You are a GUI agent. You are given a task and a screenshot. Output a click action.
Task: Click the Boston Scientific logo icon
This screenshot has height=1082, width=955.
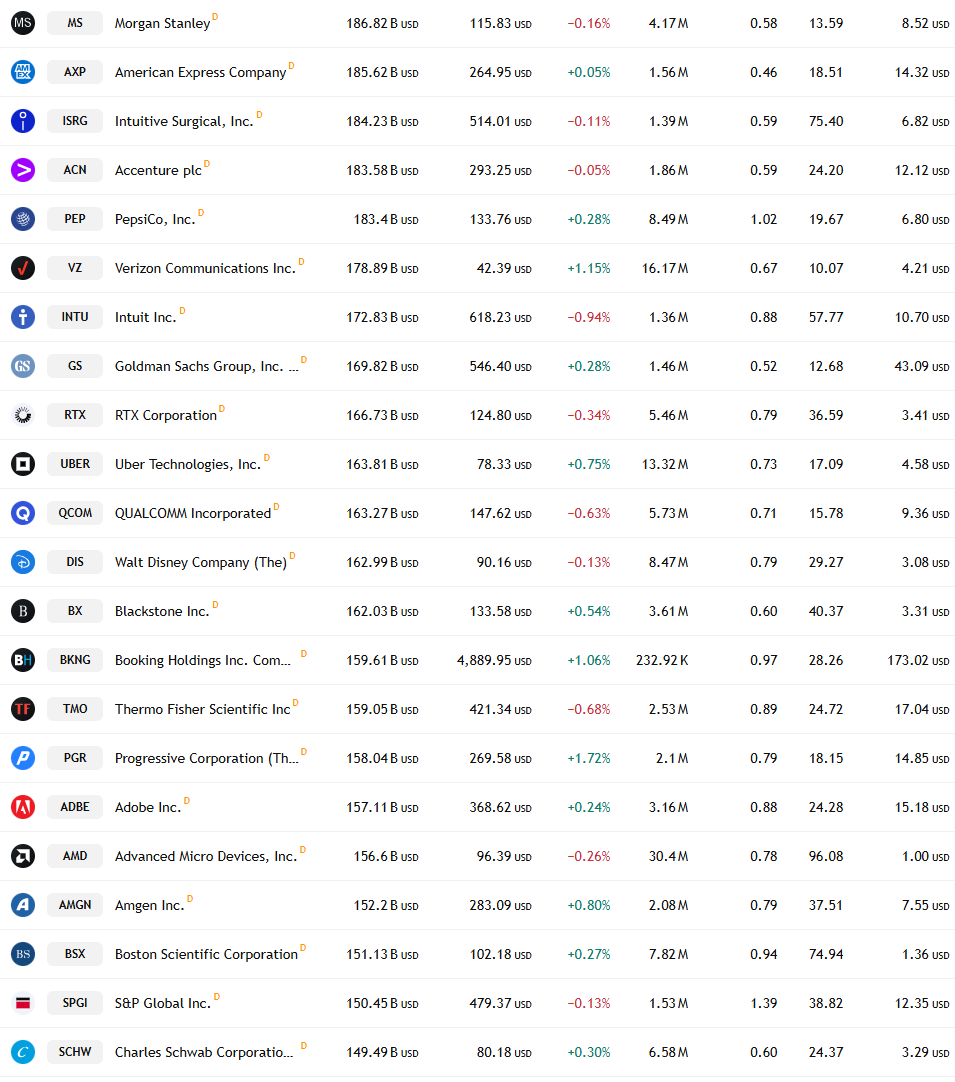[23, 954]
